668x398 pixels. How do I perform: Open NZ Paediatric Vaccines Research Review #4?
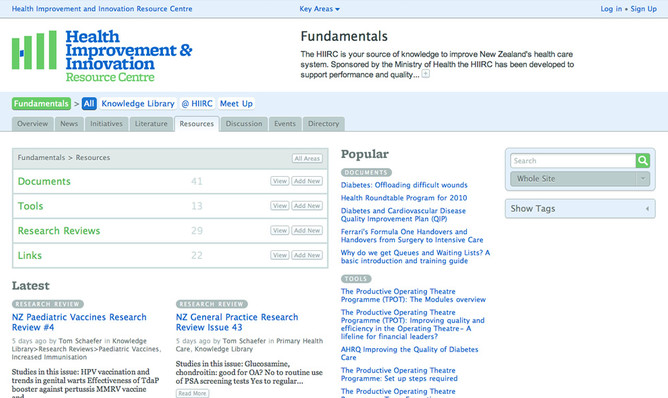[79, 322]
